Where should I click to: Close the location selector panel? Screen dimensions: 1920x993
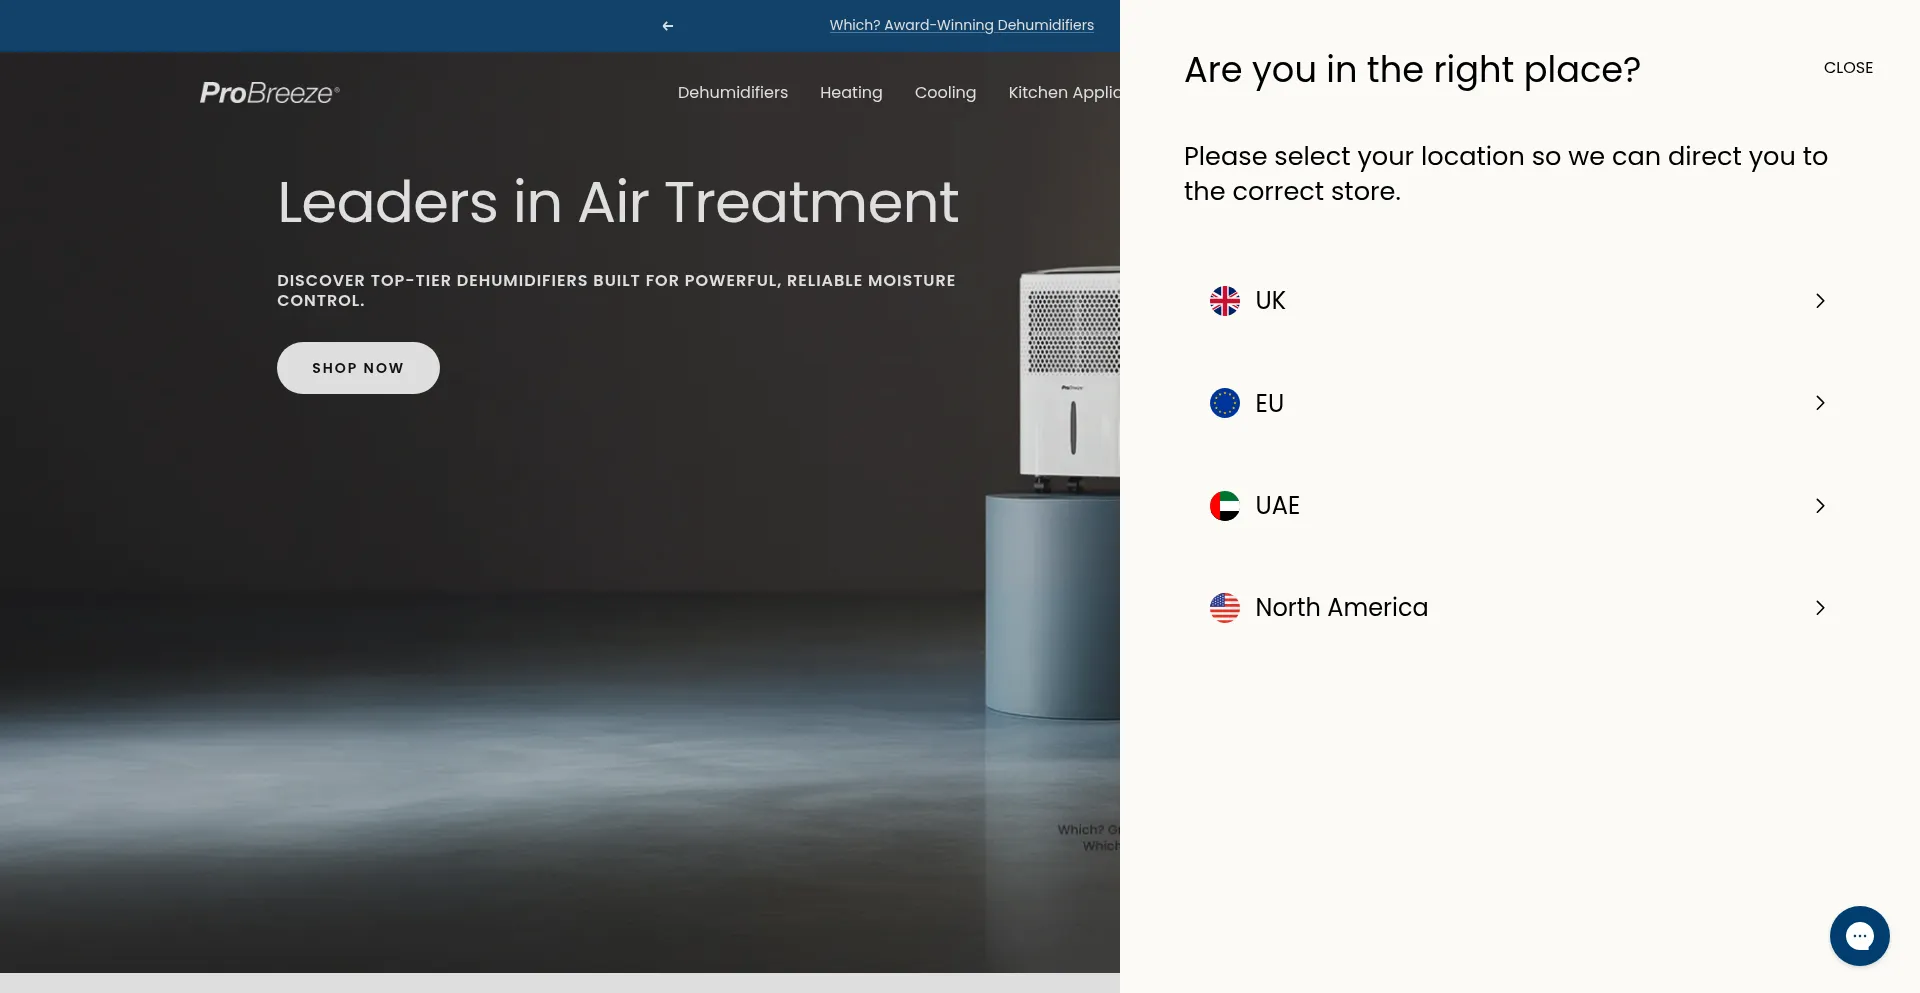click(1848, 68)
